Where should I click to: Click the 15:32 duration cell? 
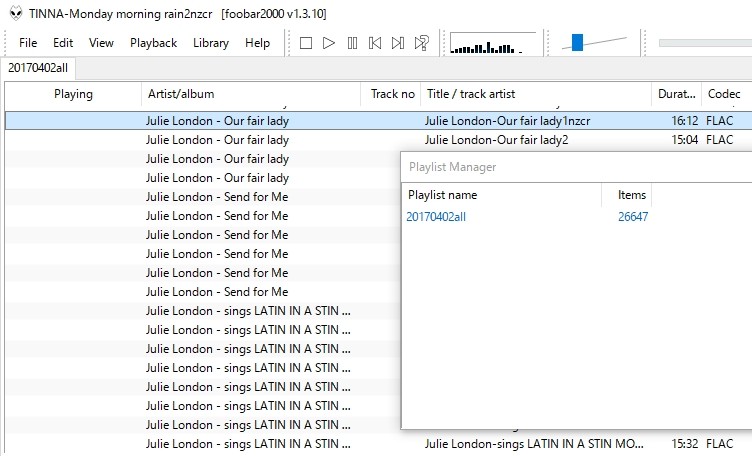(685, 444)
